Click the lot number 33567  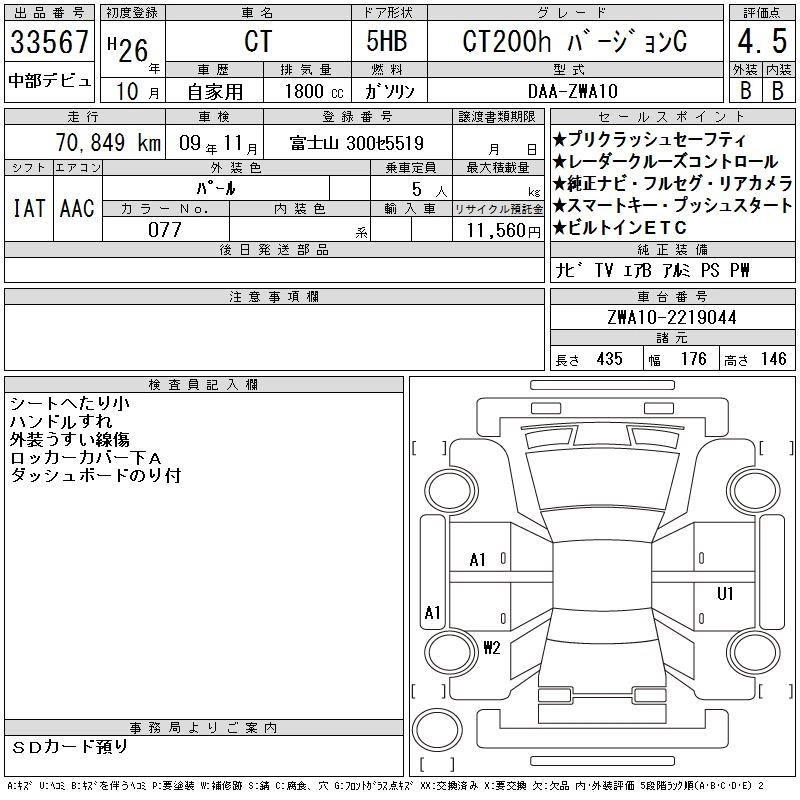click(x=49, y=41)
